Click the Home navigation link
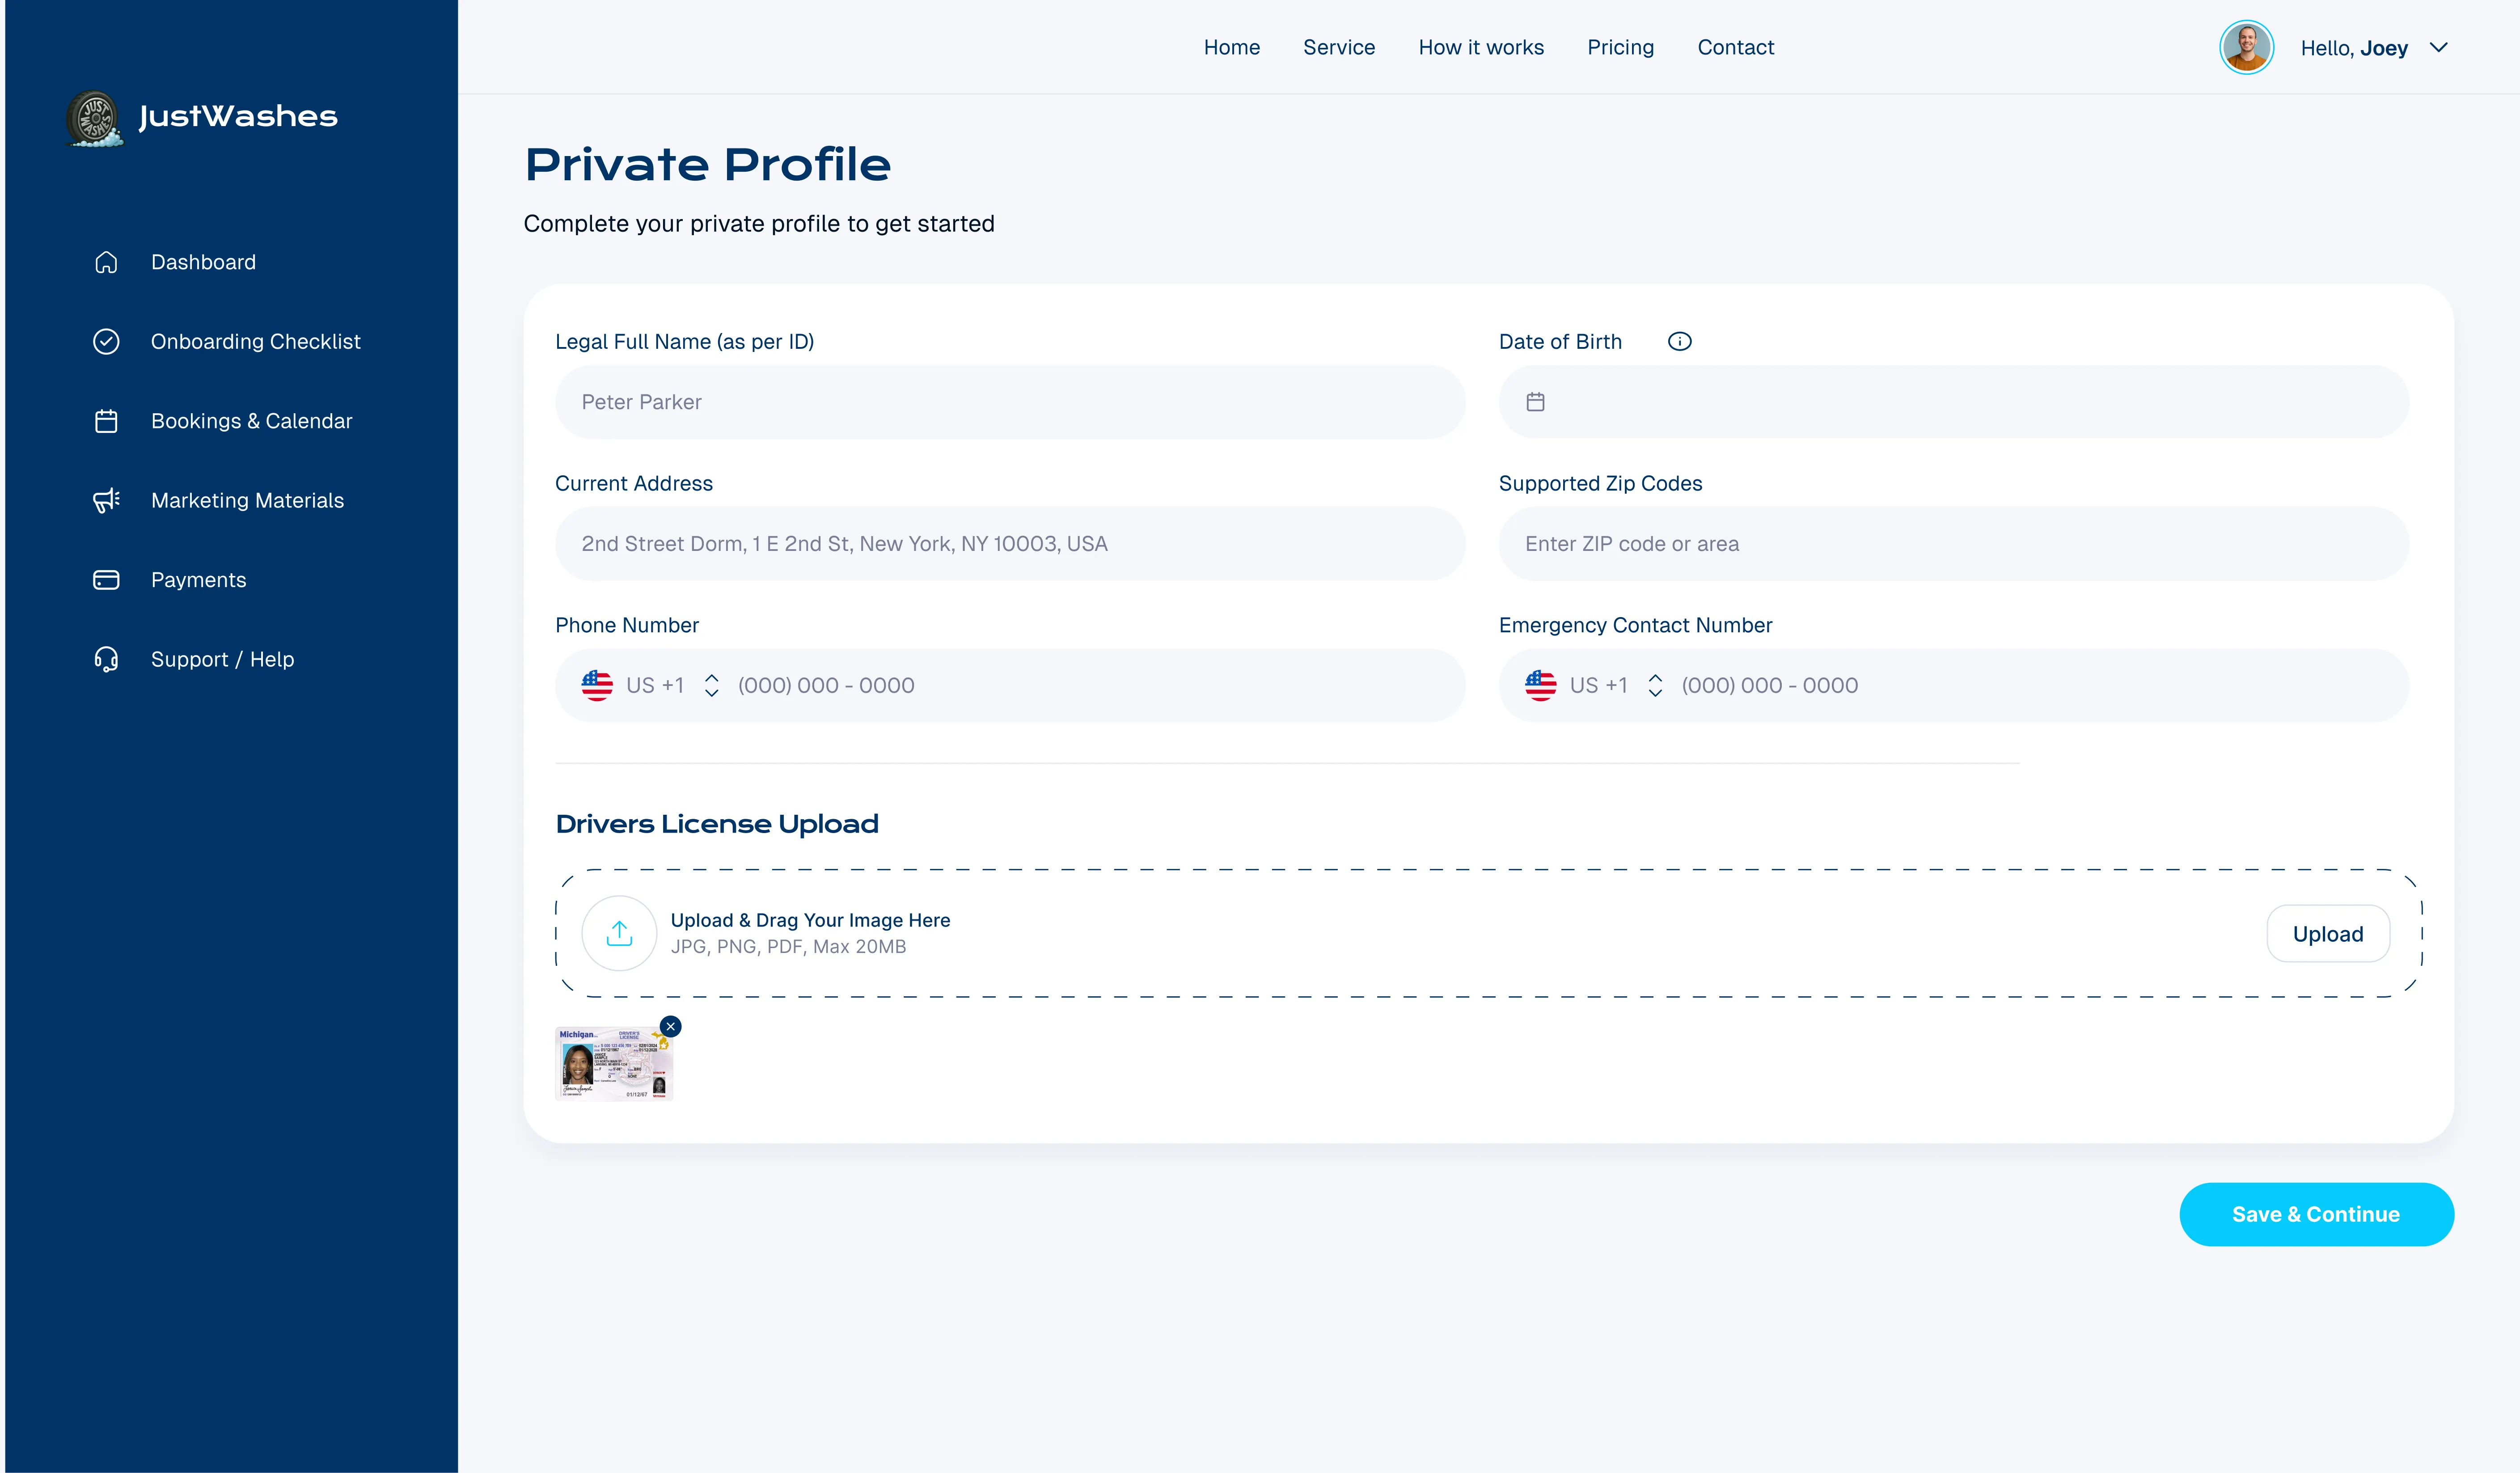Image resolution: width=2520 pixels, height=1473 pixels. pyautogui.click(x=1232, y=47)
